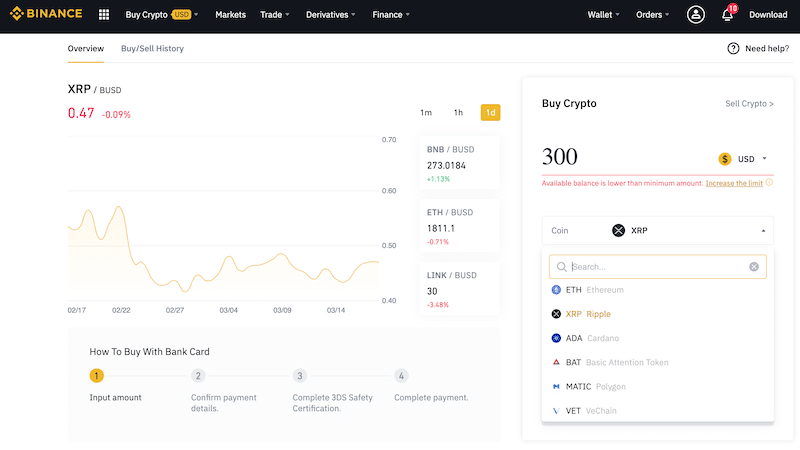Click the 0.47 XRP price value
800x450 pixels.
[81, 113]
